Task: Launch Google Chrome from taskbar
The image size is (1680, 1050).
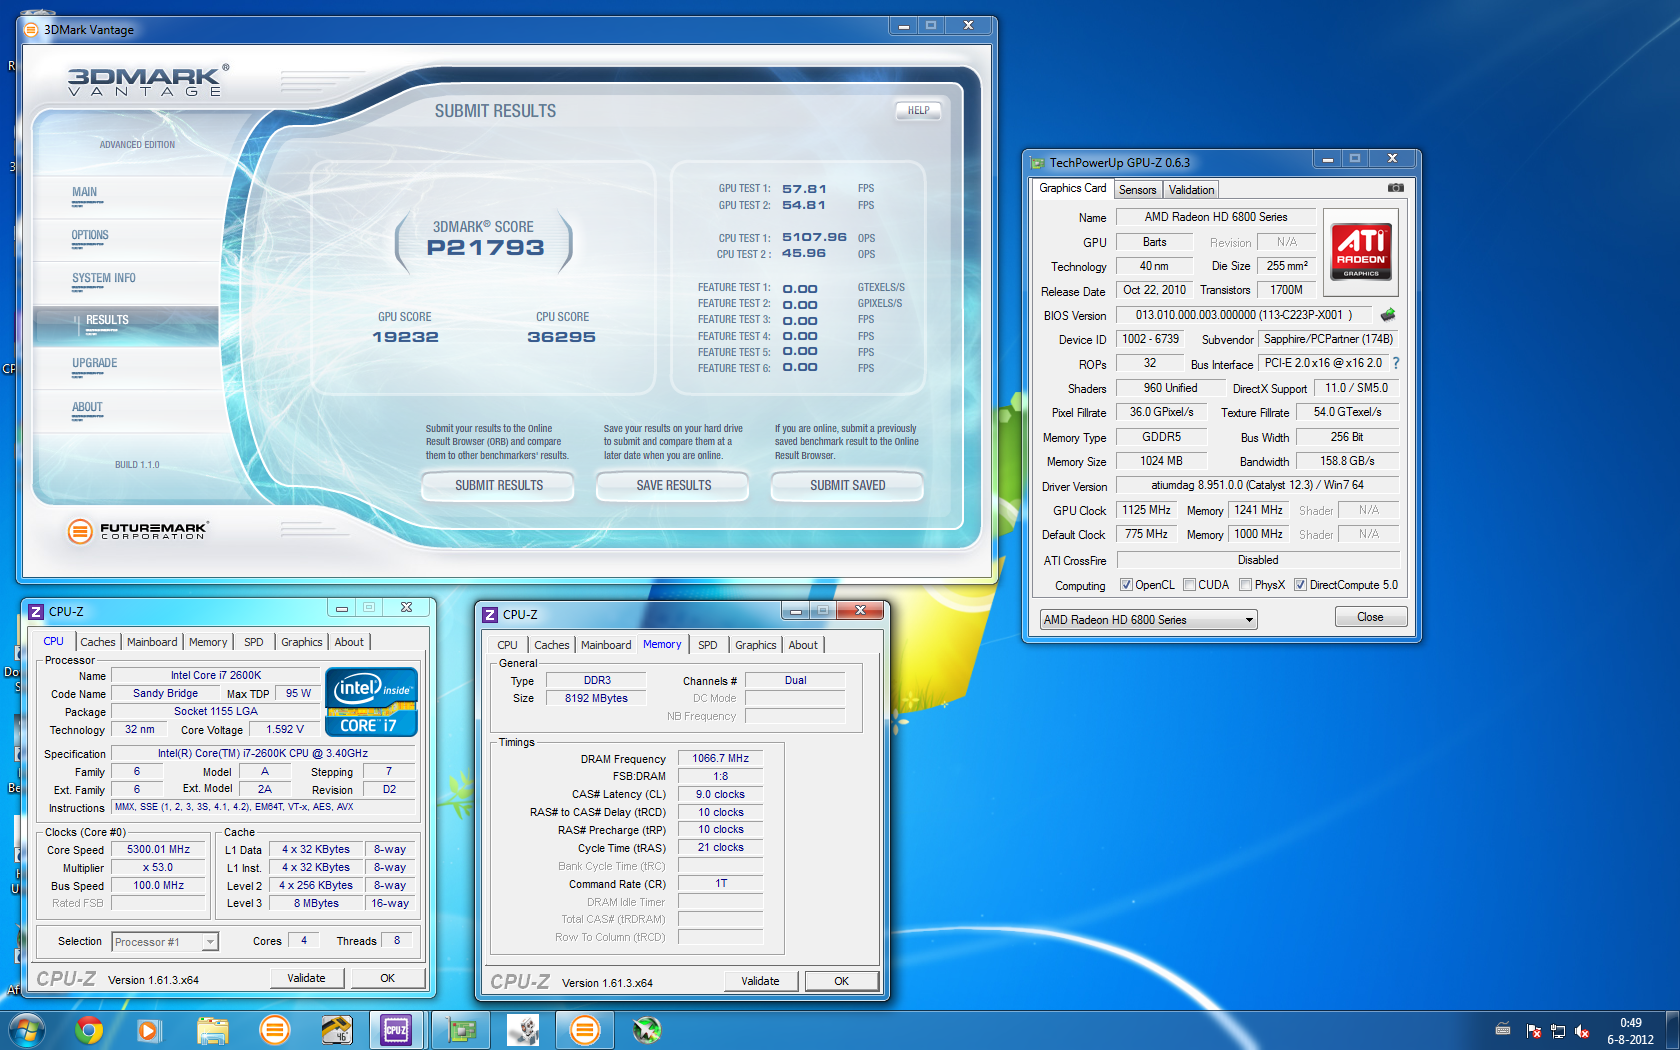Action: (89, 1029)
